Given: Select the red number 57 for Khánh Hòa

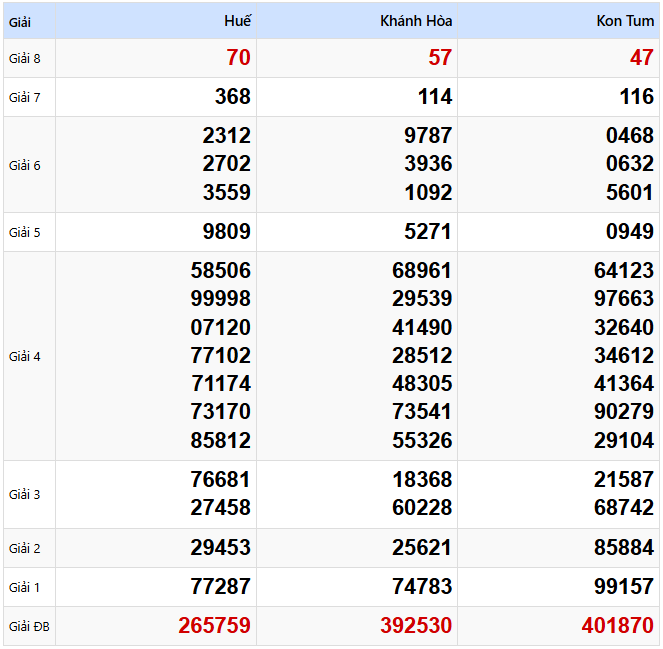Looking at the screenshot, I should pyautogui.click(x=440, y=58).
